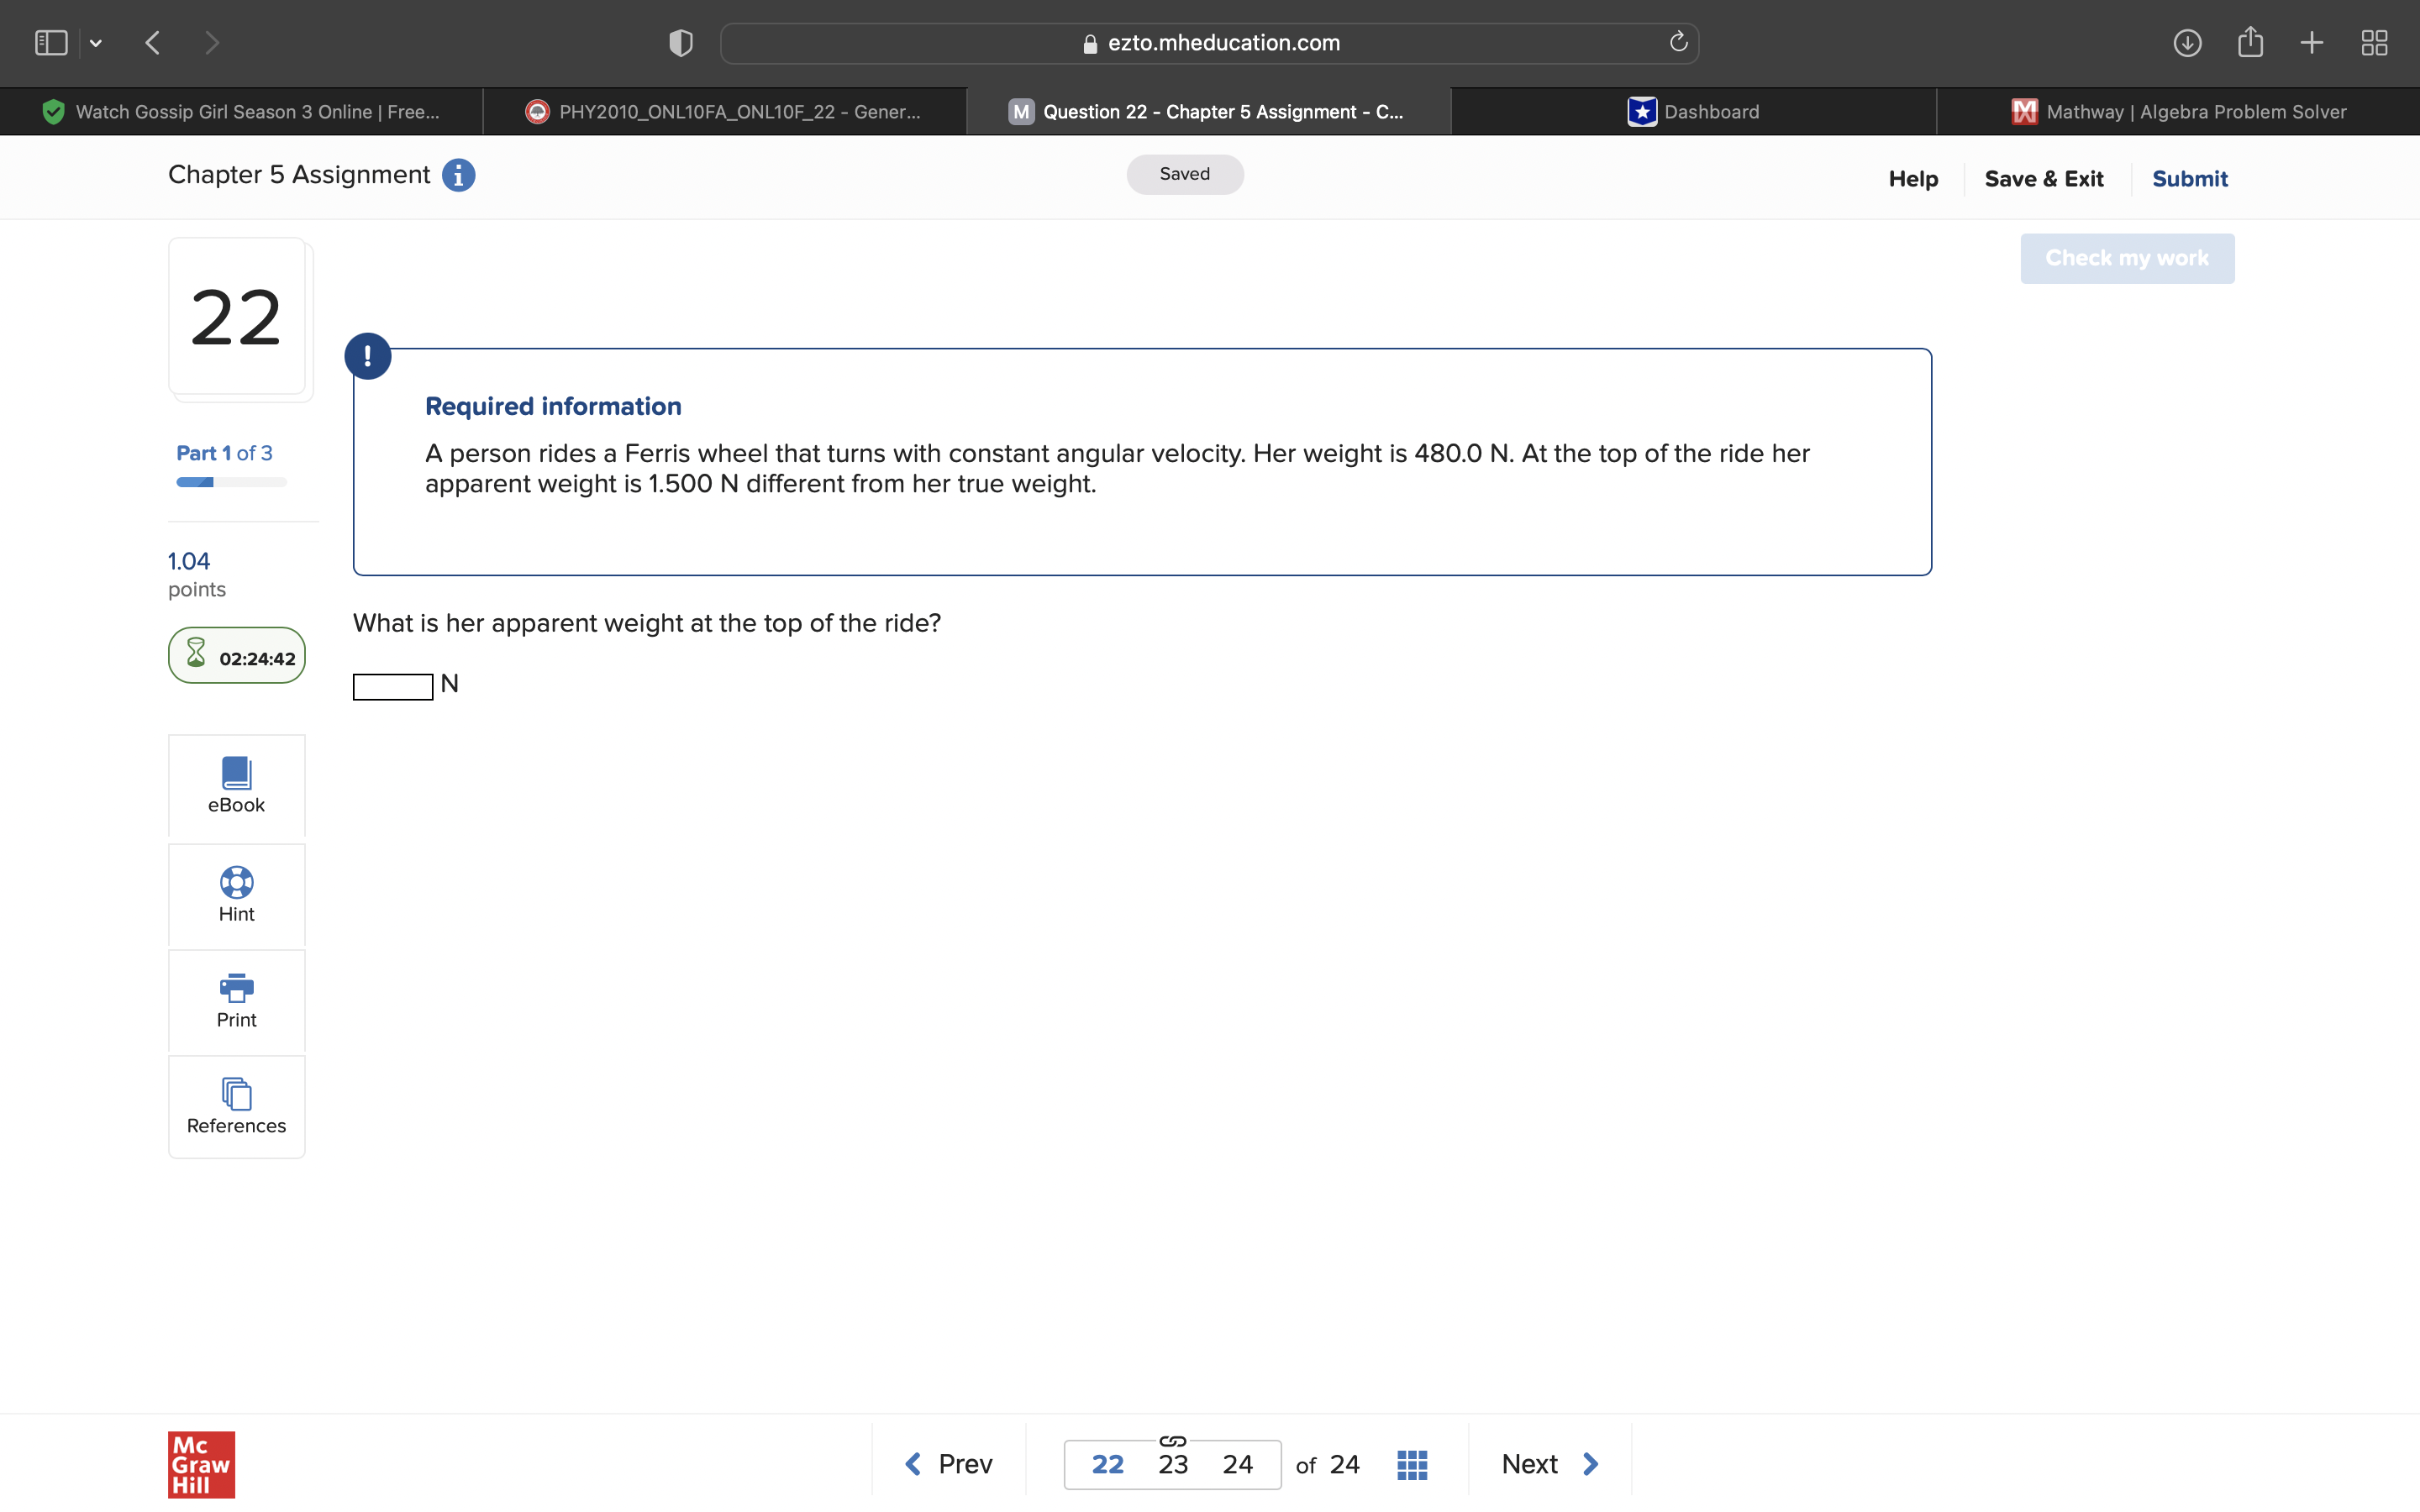Click the apparent weight answer field
Image resolution: width=2420 pixels, height=1512 pixels.
(393, 686)
